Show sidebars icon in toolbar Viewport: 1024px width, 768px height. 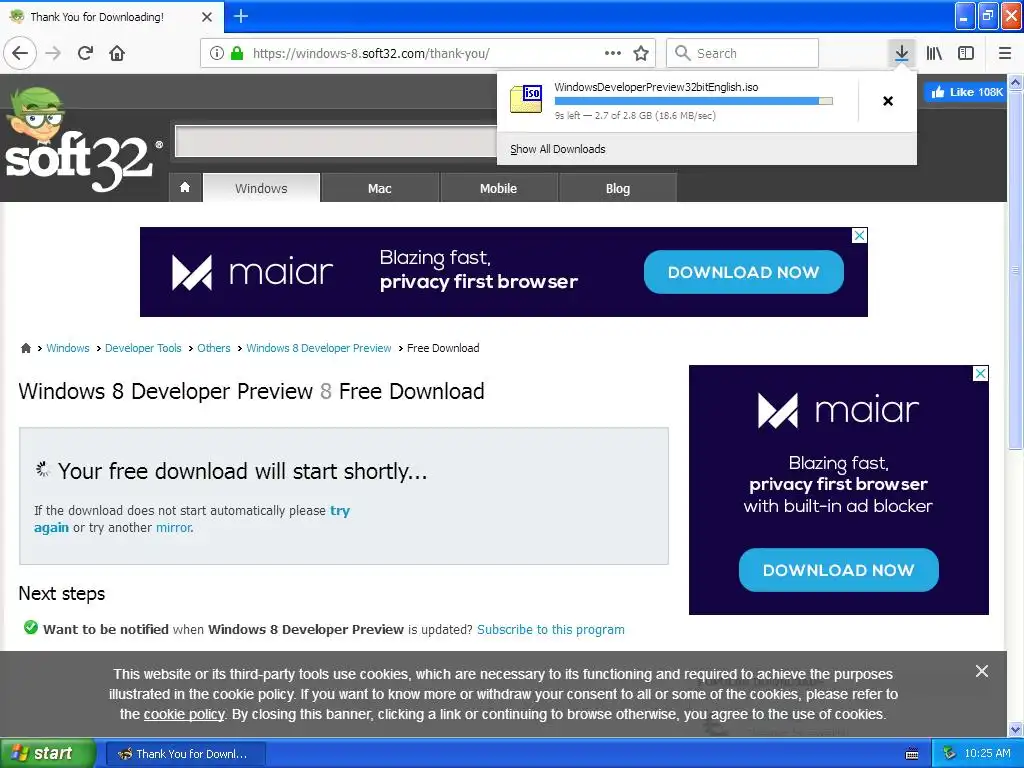pos(966,53)
